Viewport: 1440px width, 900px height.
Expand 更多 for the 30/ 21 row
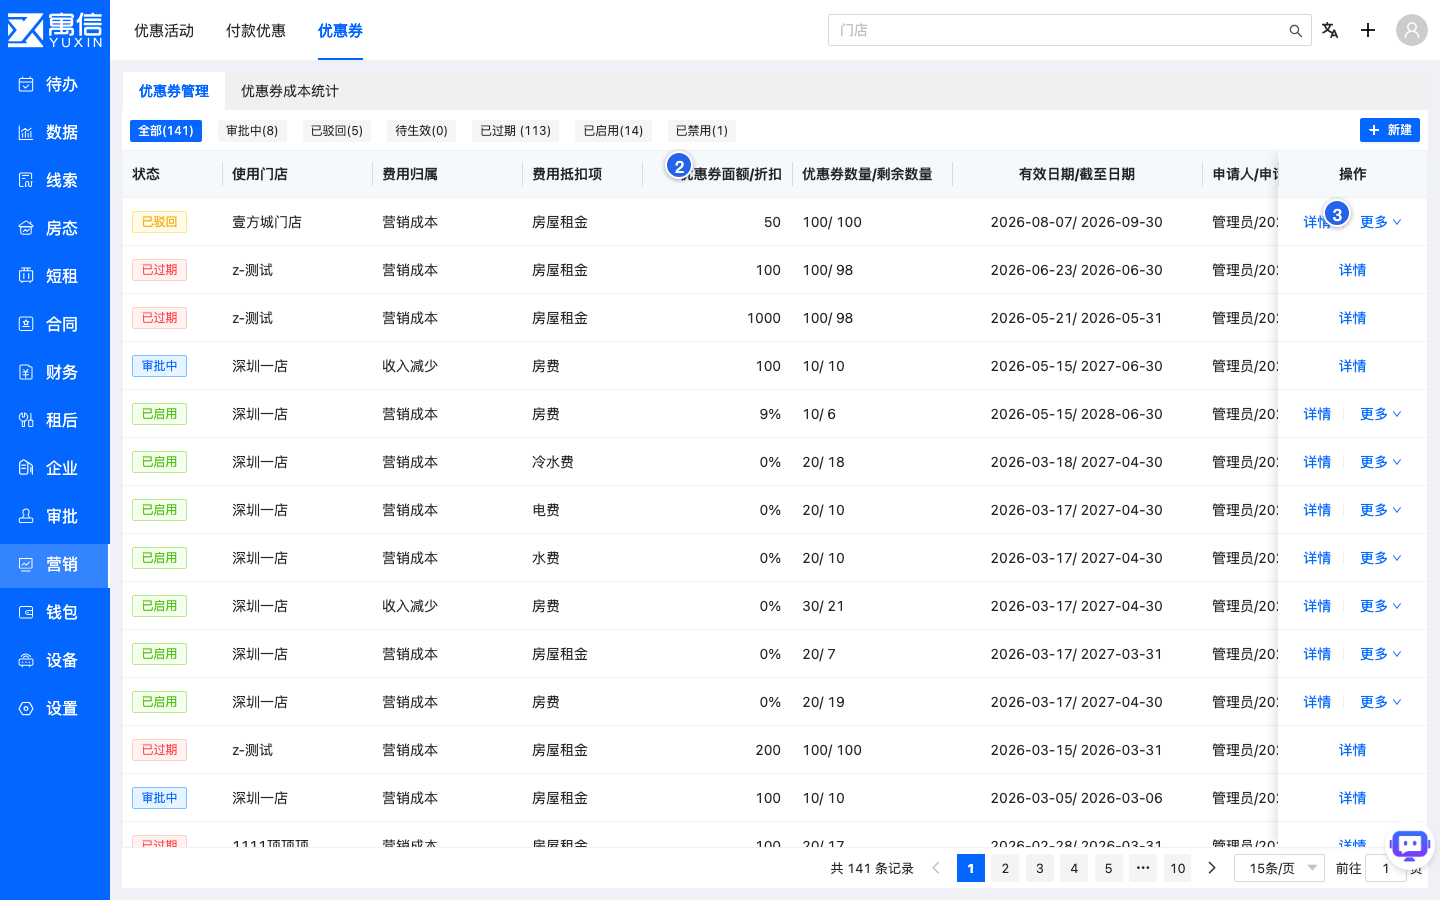click(1380, 606)
